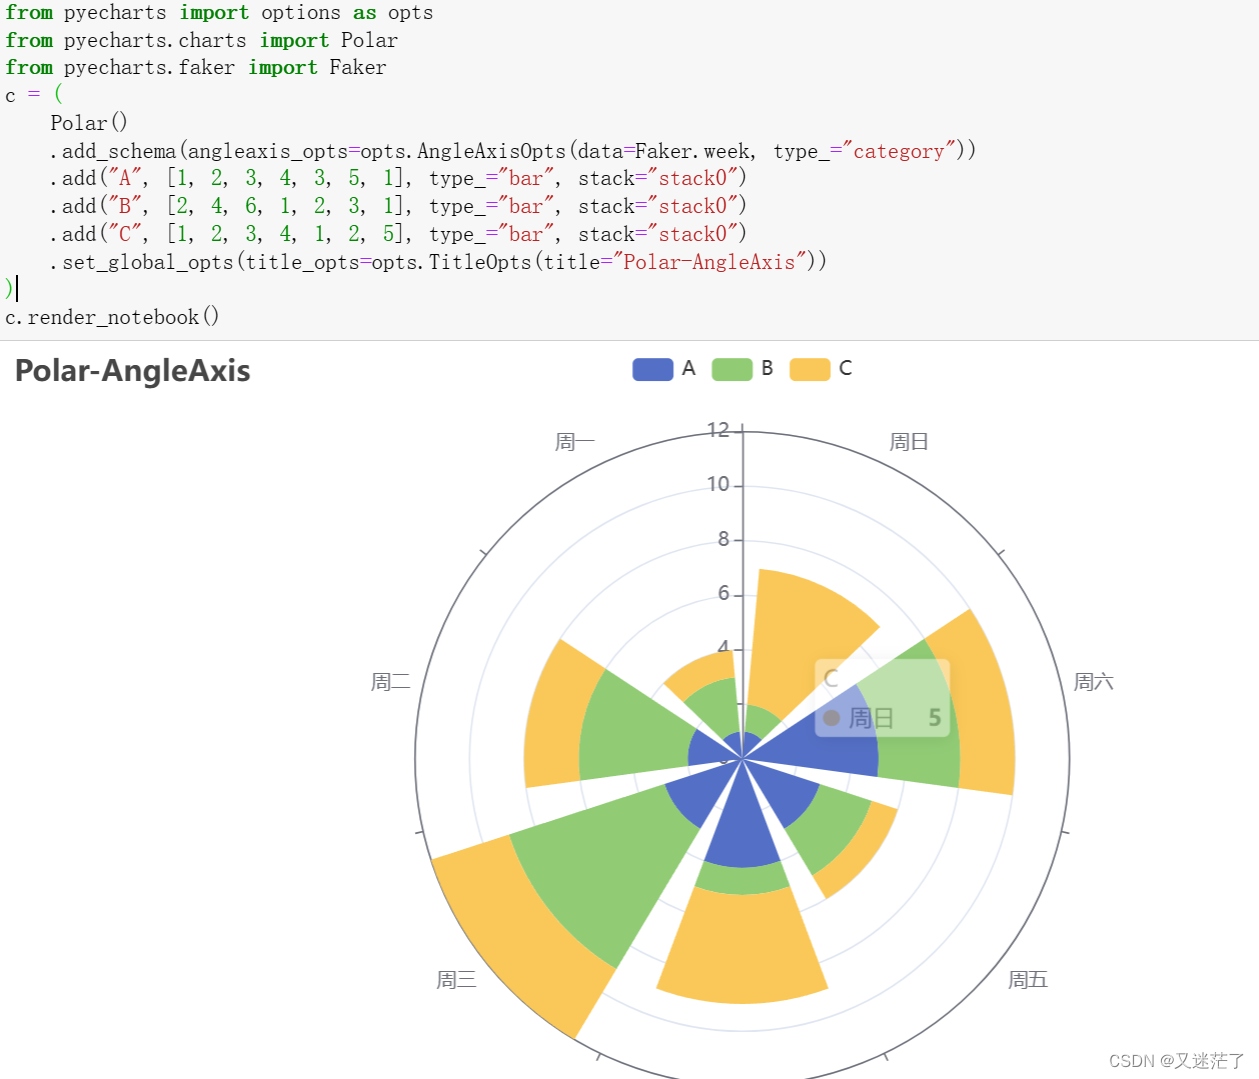Click the 周六 axis label
Screen dimensions: 1259x1079
(1092, 680)
